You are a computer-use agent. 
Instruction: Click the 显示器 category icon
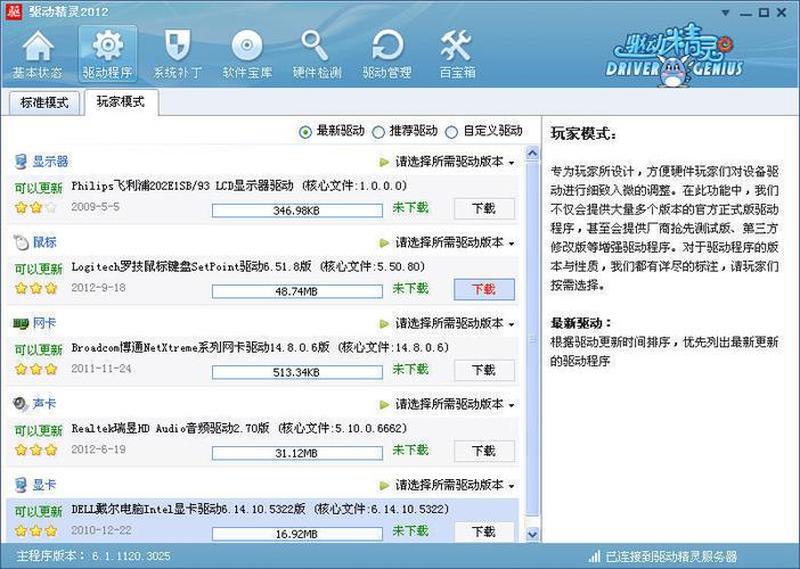20,161
